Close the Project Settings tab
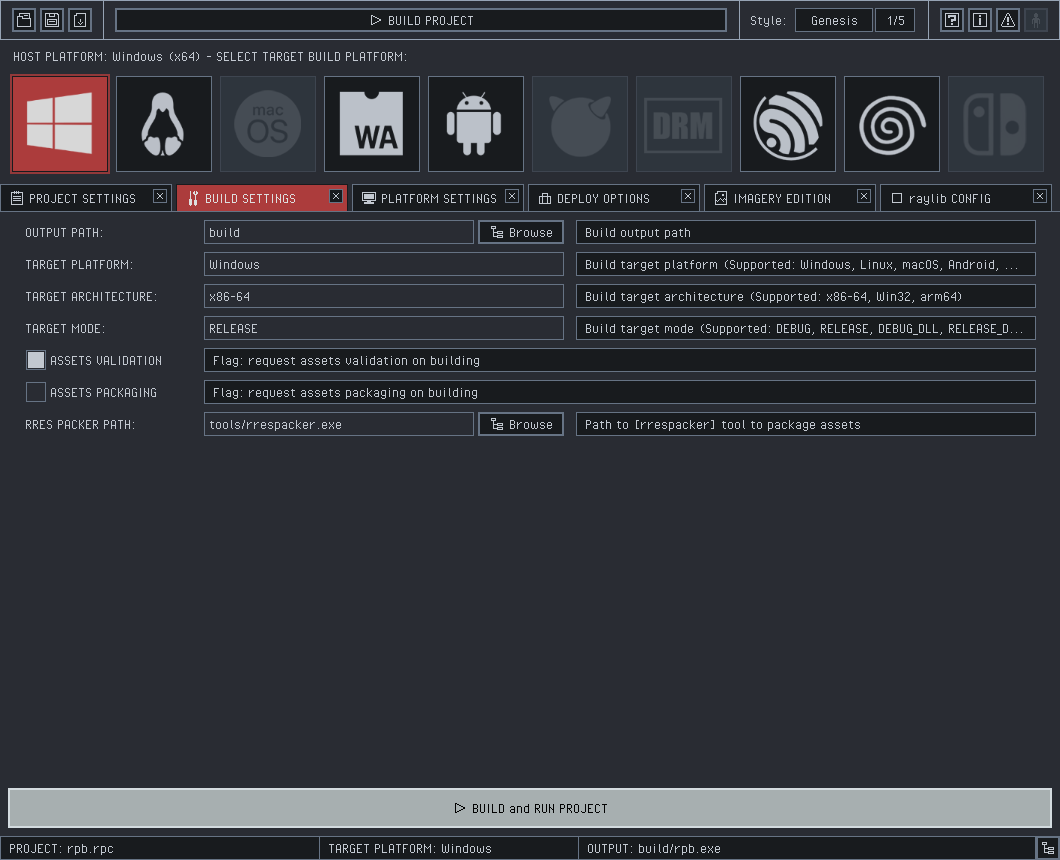Screen dimensions: 1060x860 (x=160, y=196)
